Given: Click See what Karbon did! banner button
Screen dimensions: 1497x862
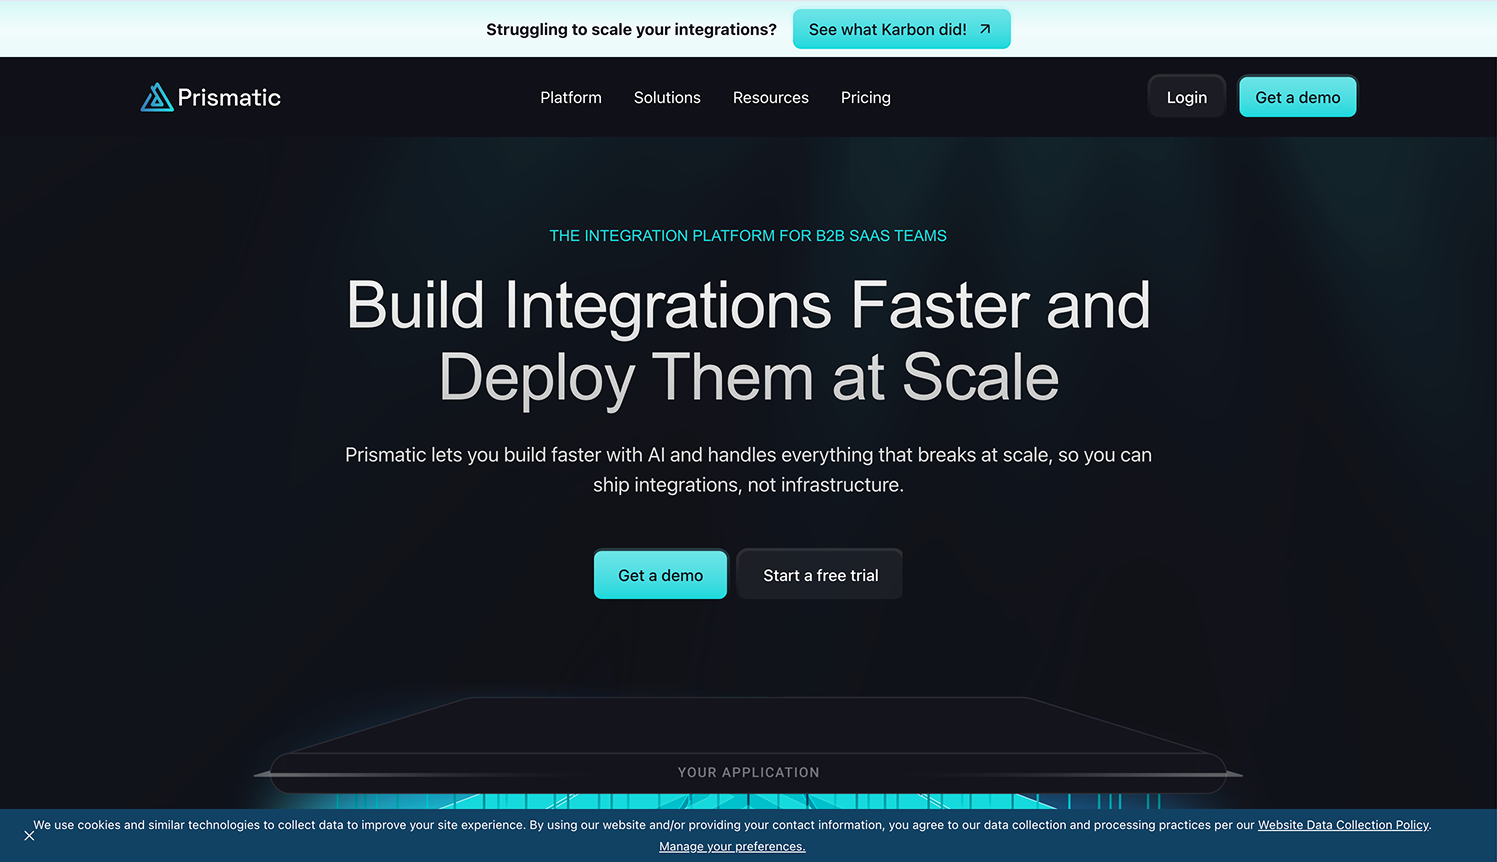Looking at the screenshot, I should coord(902,29).
